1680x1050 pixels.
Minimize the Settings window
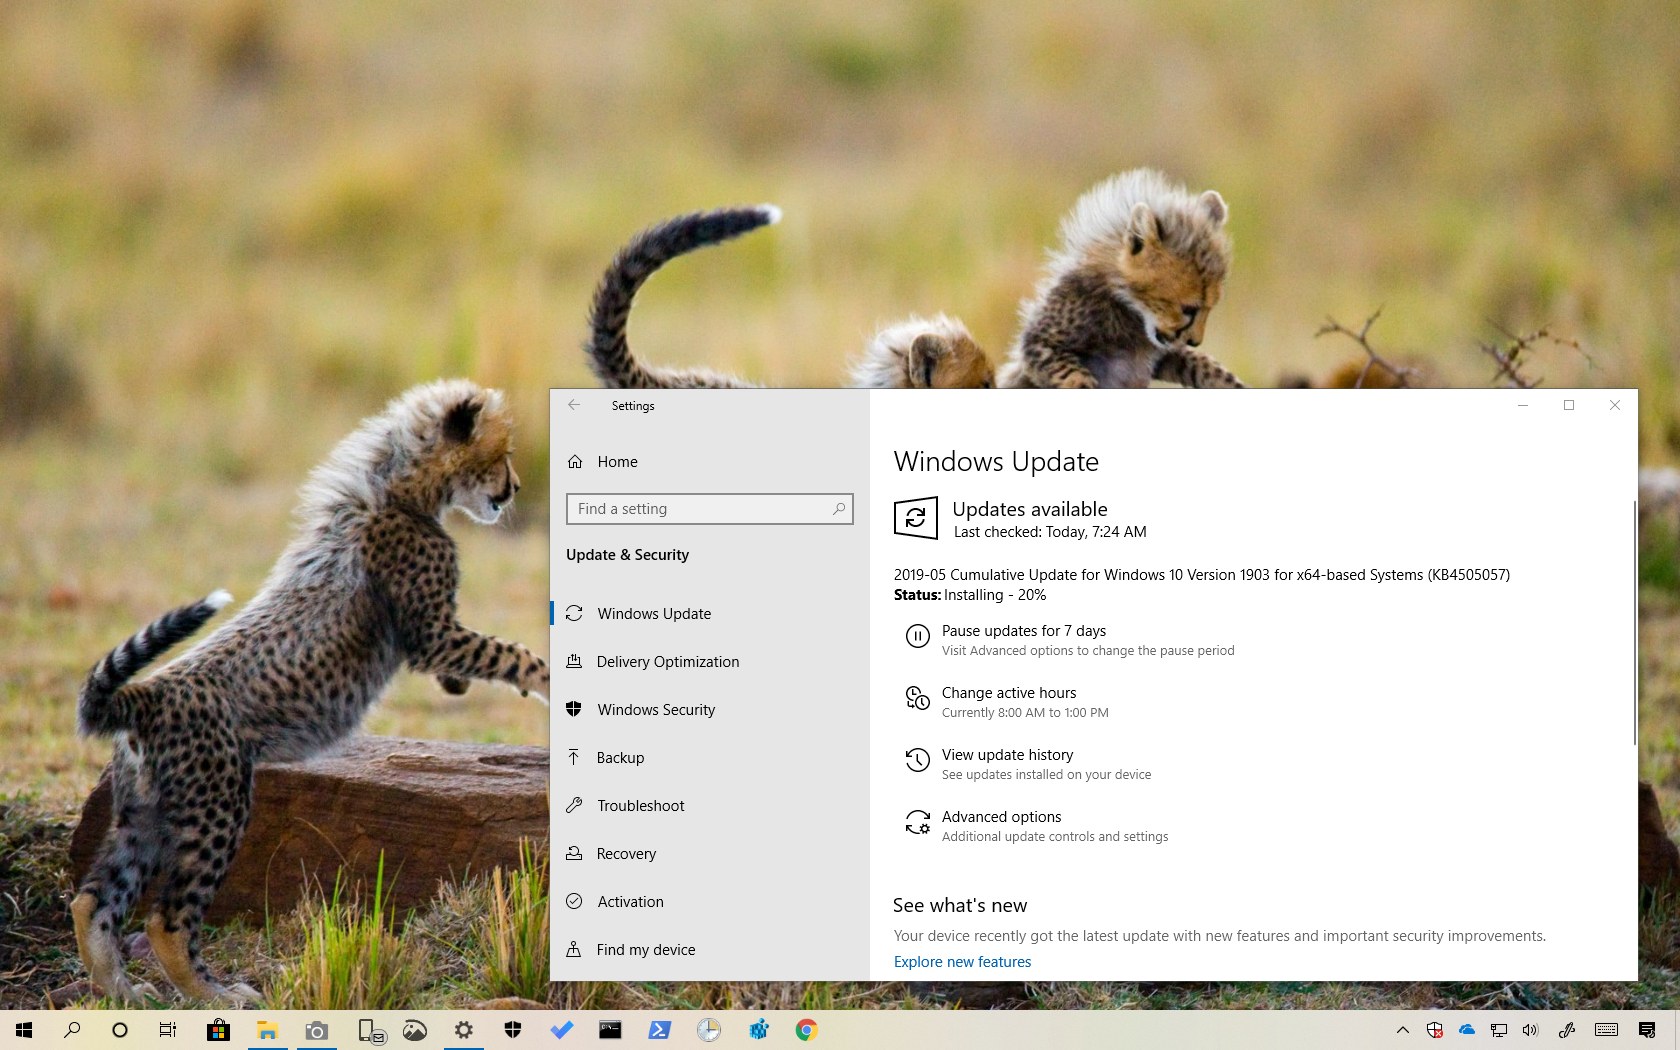[1523, 405]
